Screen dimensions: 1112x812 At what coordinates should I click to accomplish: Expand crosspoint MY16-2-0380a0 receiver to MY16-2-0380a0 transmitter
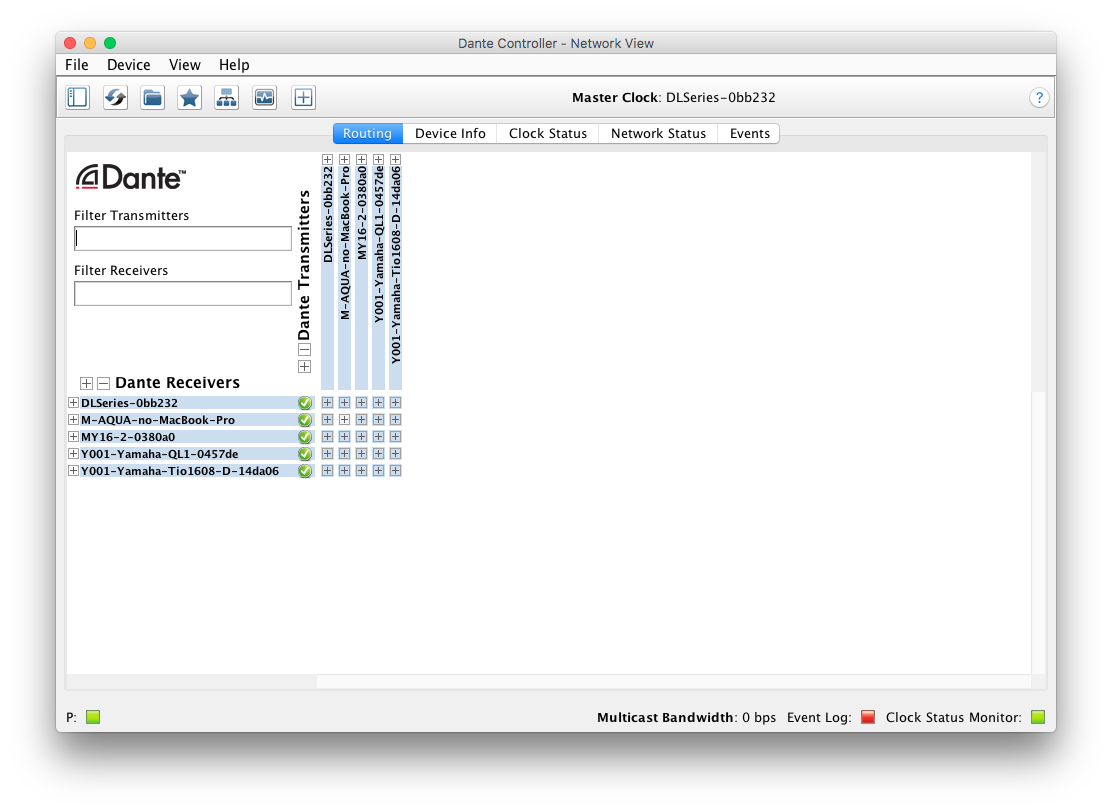click(361, 437)
